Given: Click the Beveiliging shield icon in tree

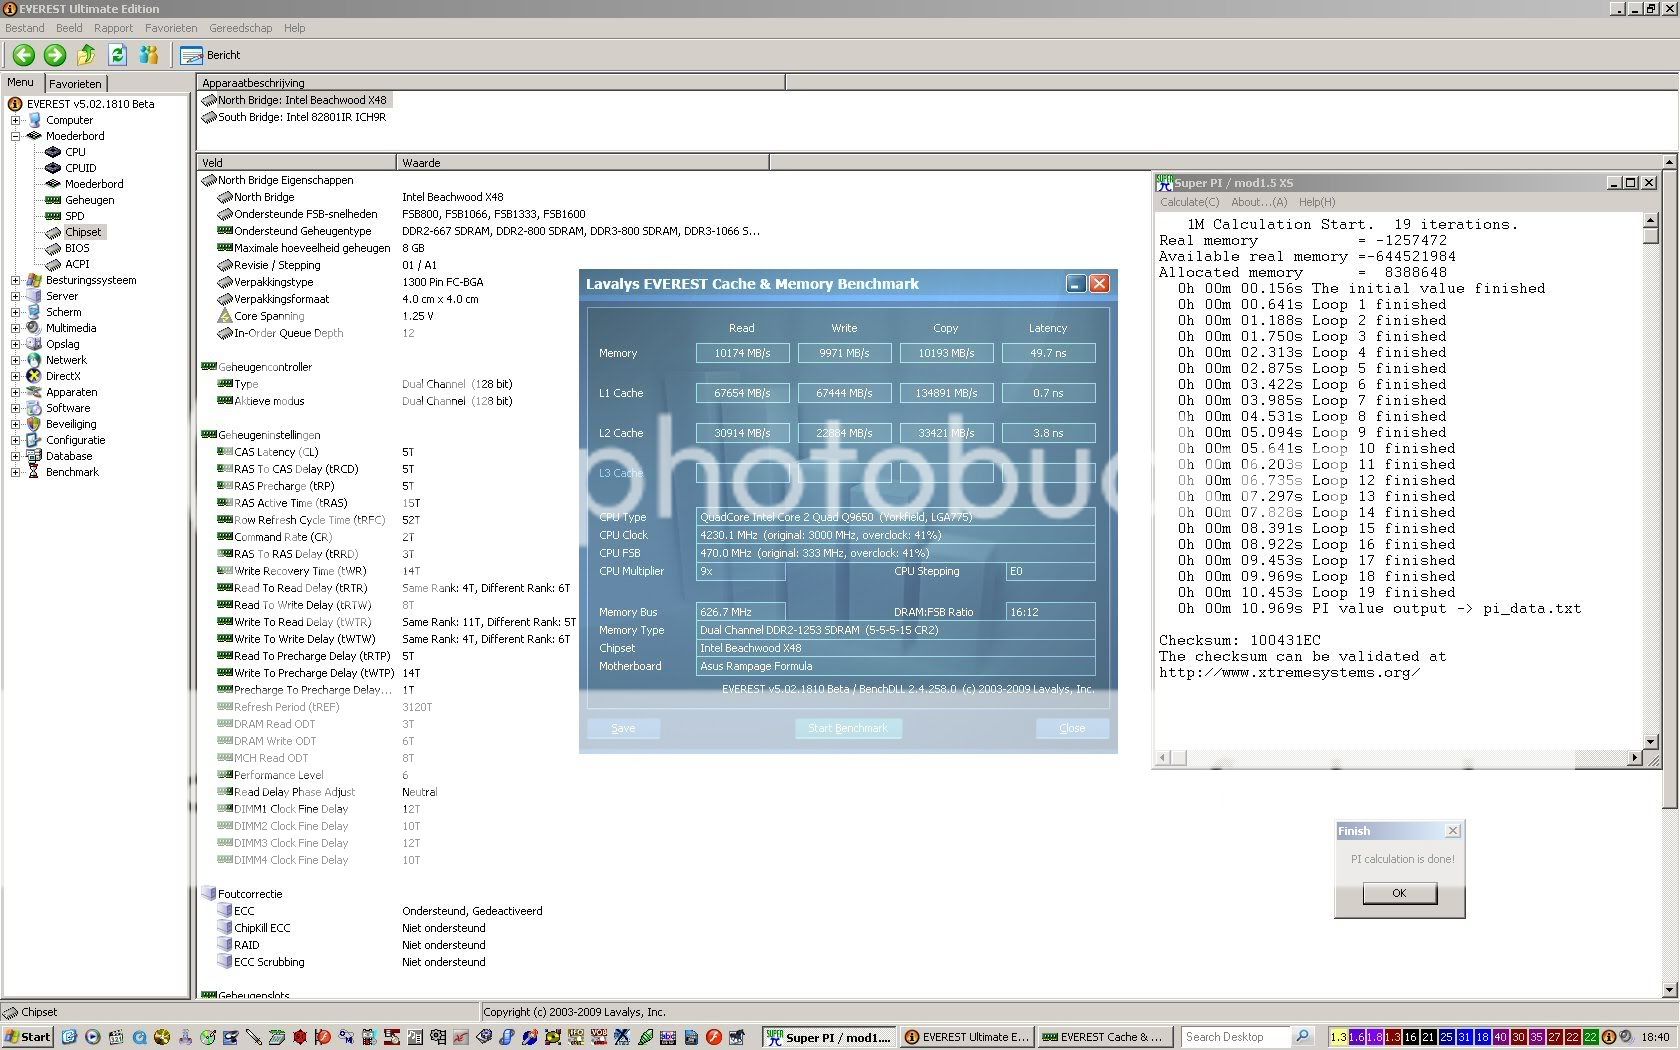Looking at the screenshot, I should pyautogui.click(x=34, y=424).
